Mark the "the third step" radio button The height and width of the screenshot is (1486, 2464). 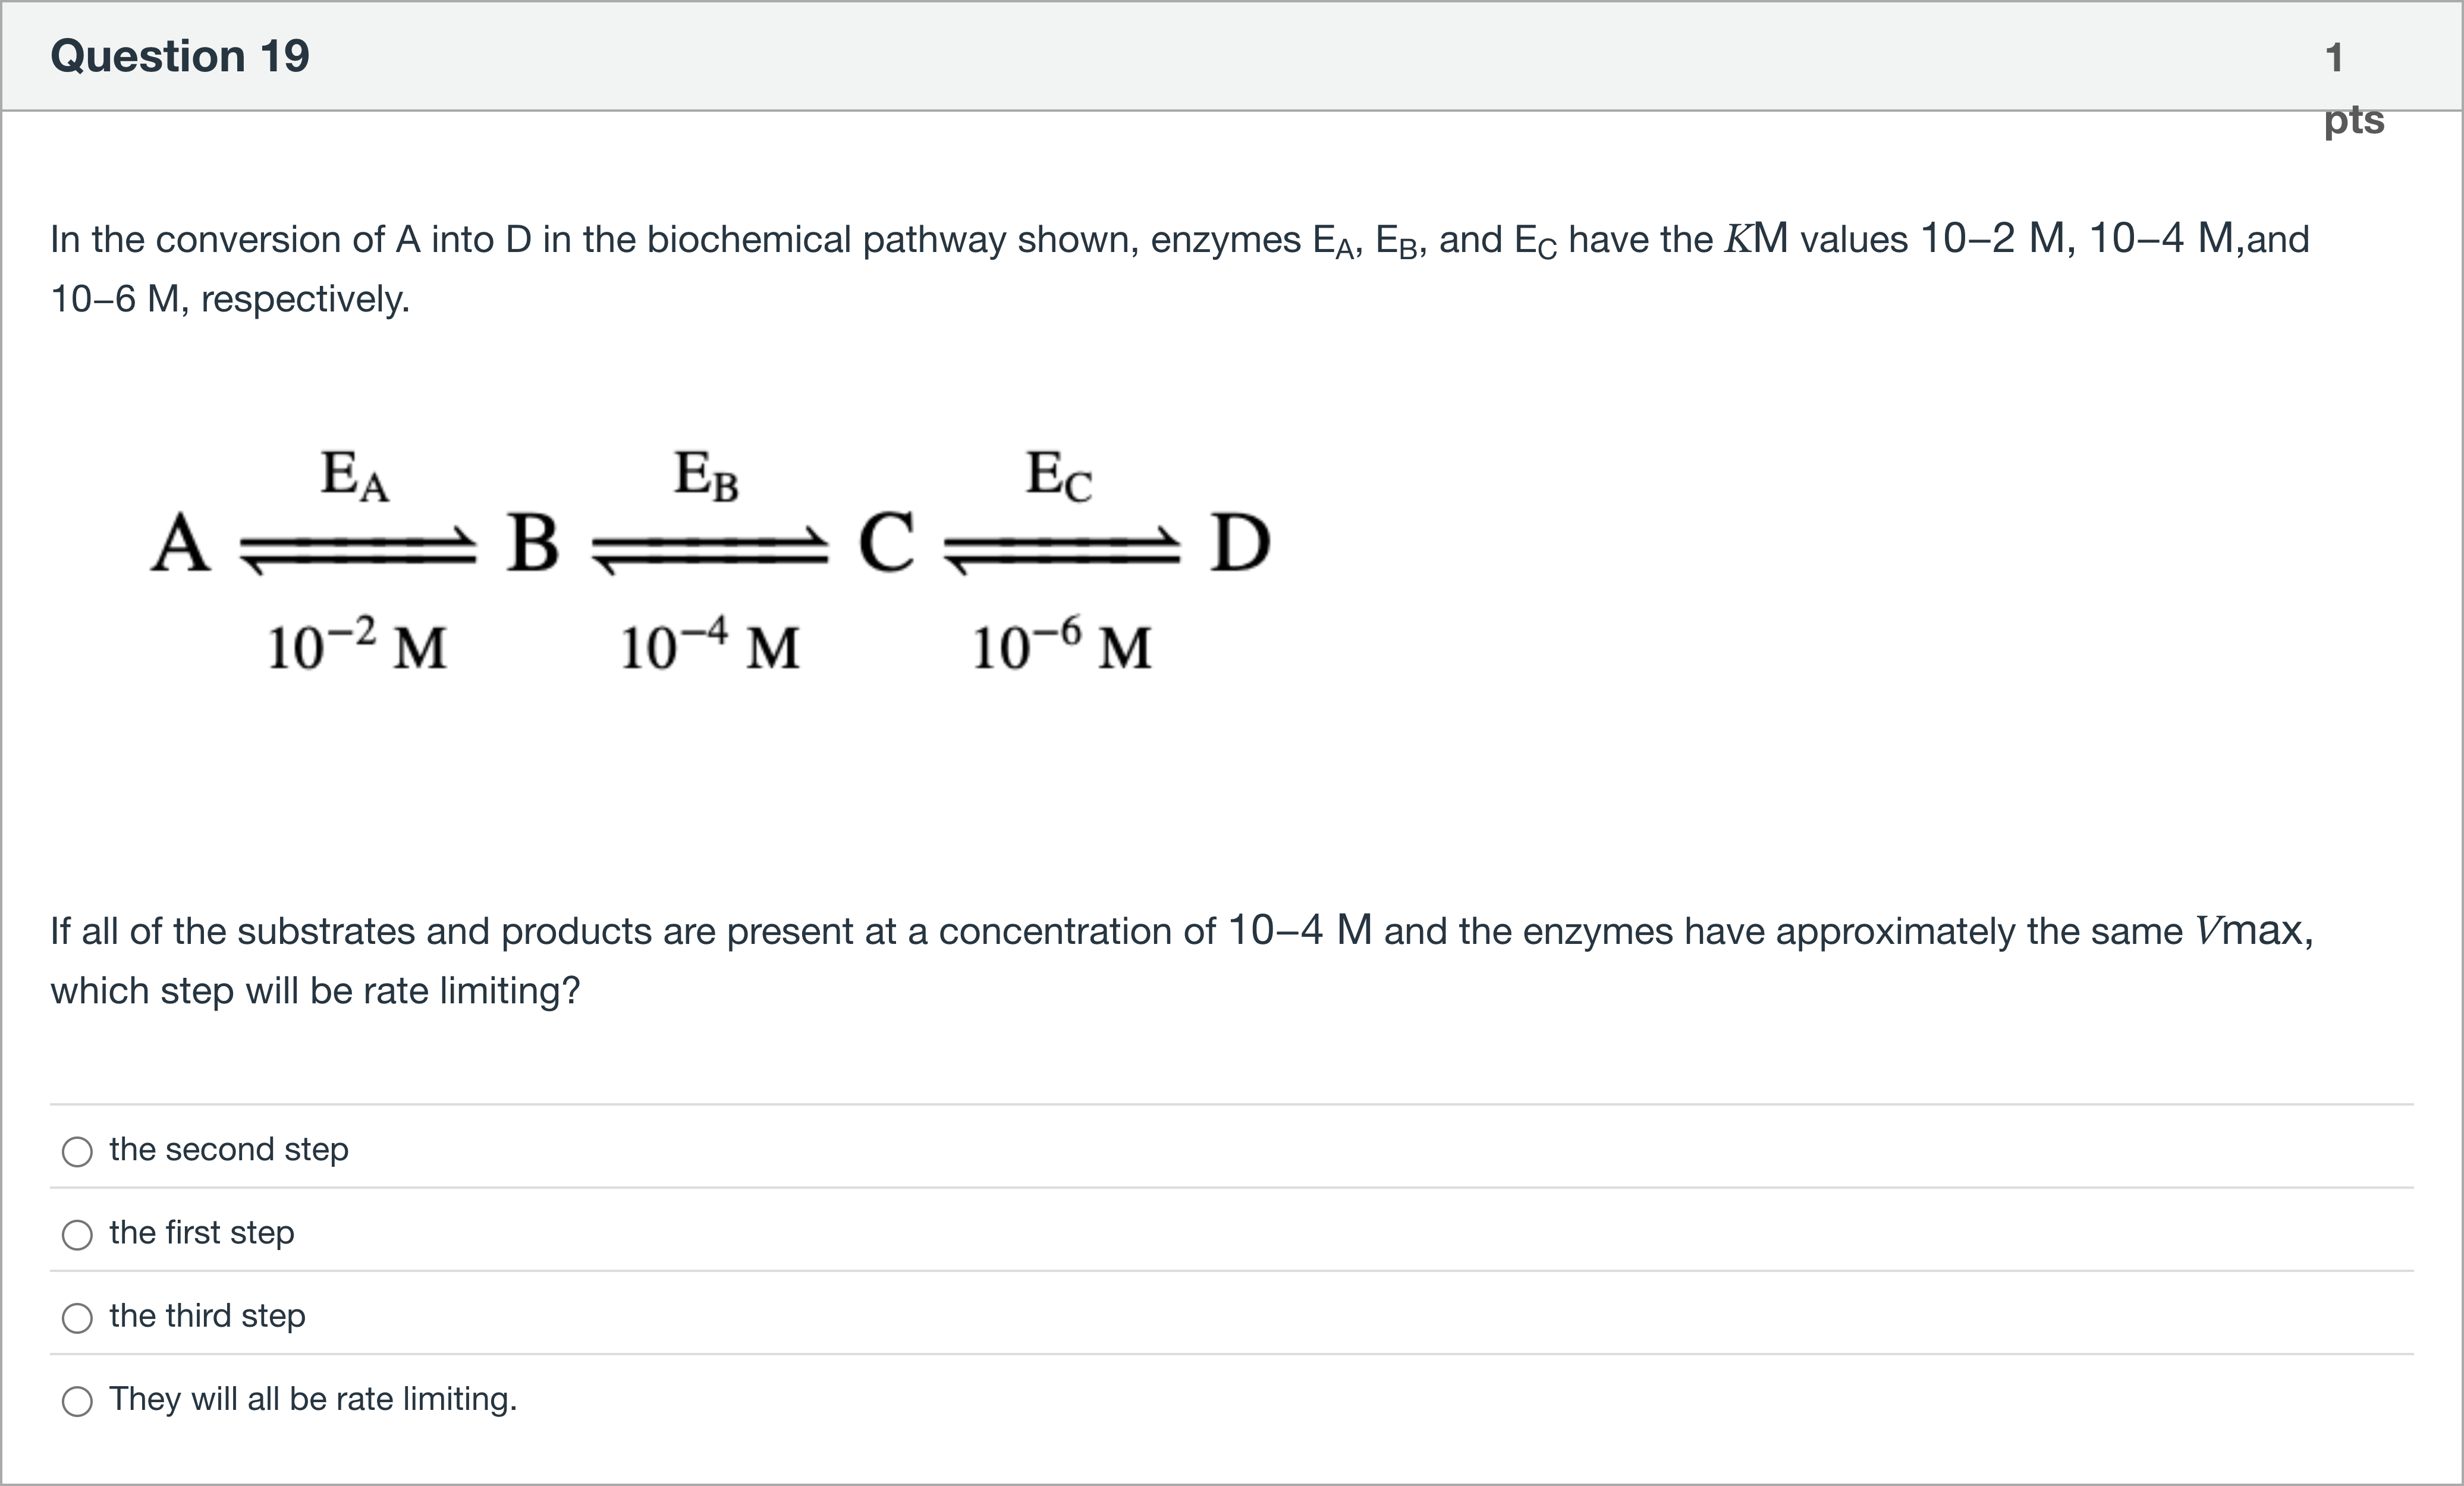tap(77, 1317)
